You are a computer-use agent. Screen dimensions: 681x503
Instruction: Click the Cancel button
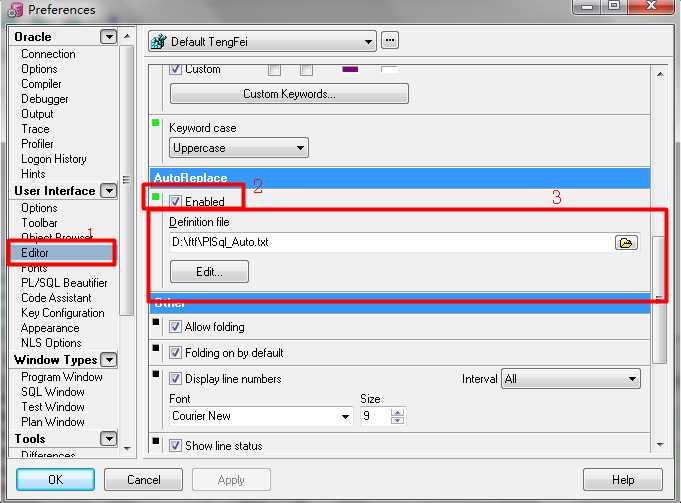pos(143,480)
